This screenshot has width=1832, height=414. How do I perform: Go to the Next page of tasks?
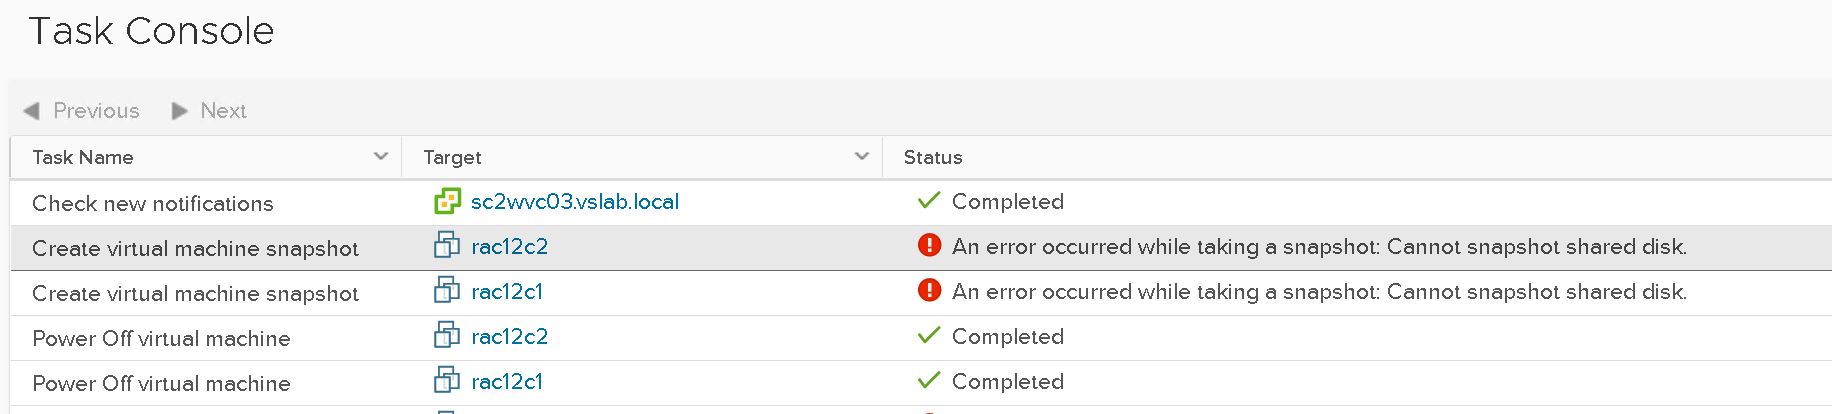point(210,111)
